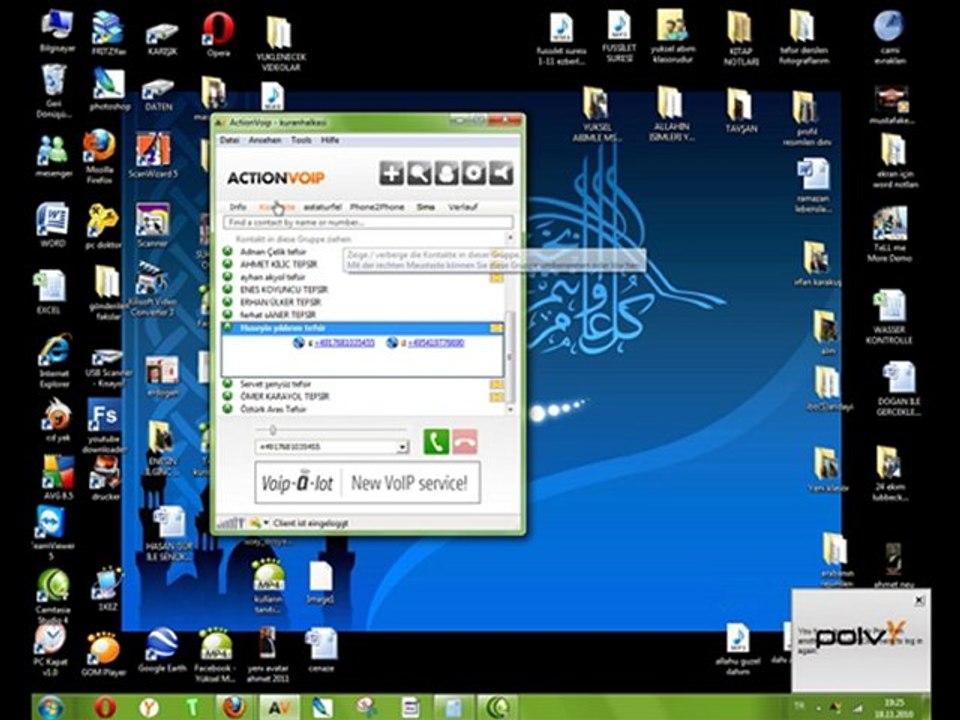The height and width of the screenshot is (720, 960).
Task: Open the Hilfe menu
Action: (x=330, y=140)
